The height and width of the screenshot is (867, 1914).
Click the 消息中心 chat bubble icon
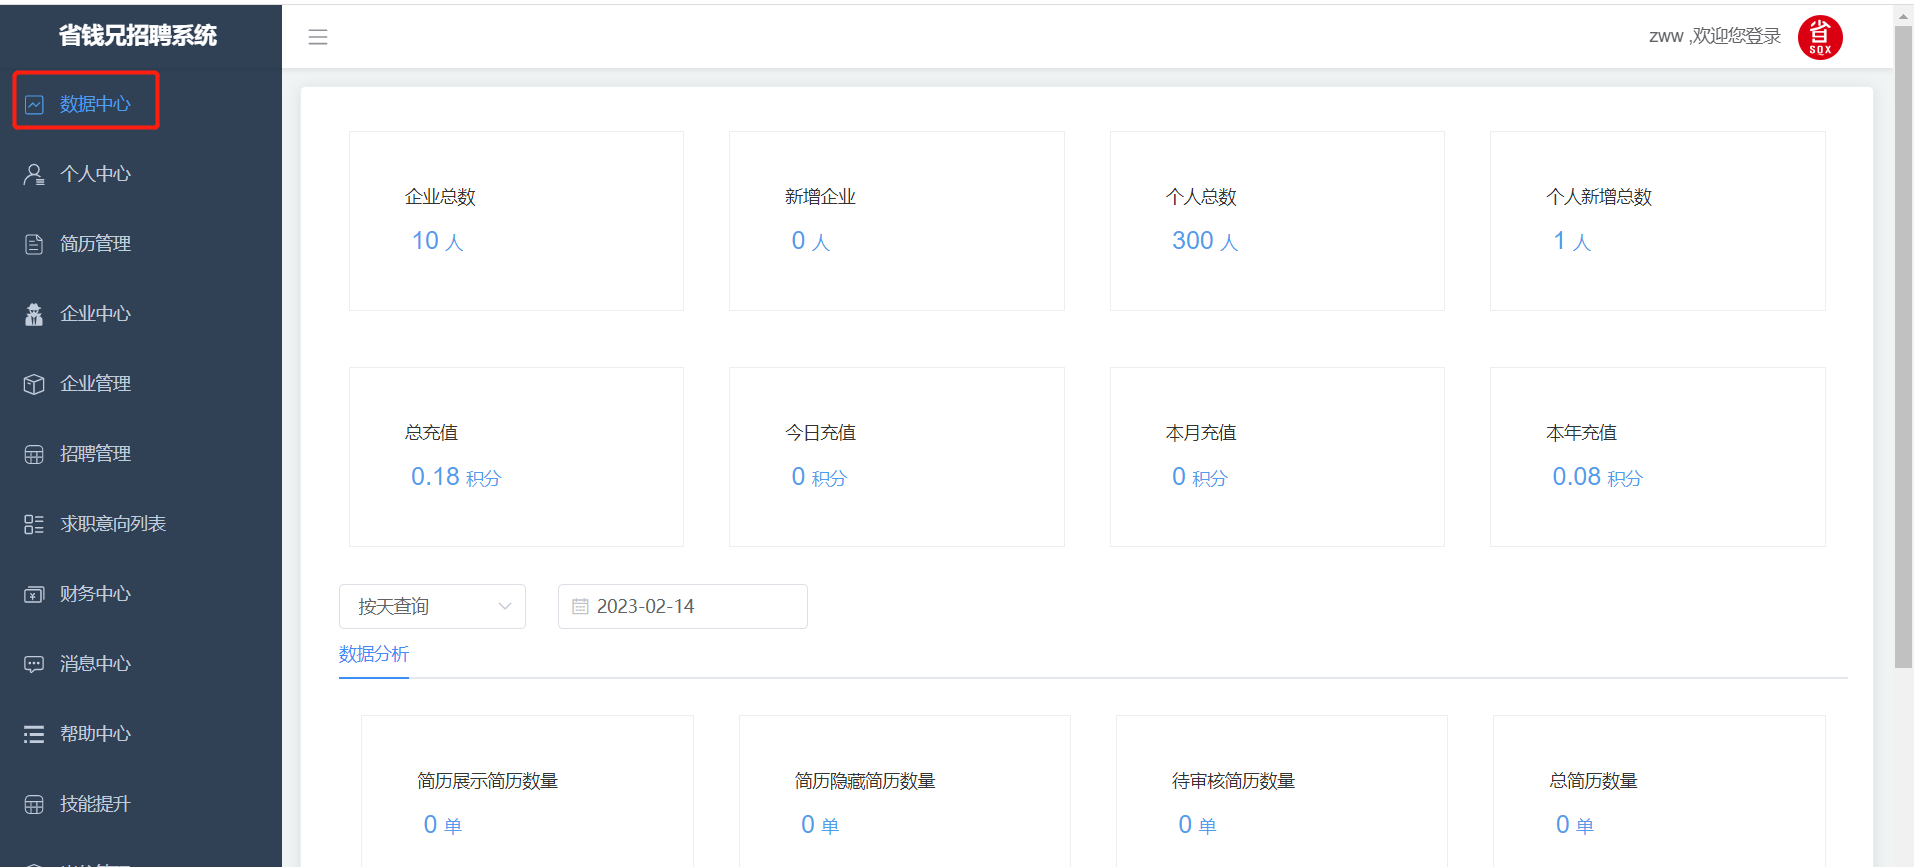(x=34, y=664)
